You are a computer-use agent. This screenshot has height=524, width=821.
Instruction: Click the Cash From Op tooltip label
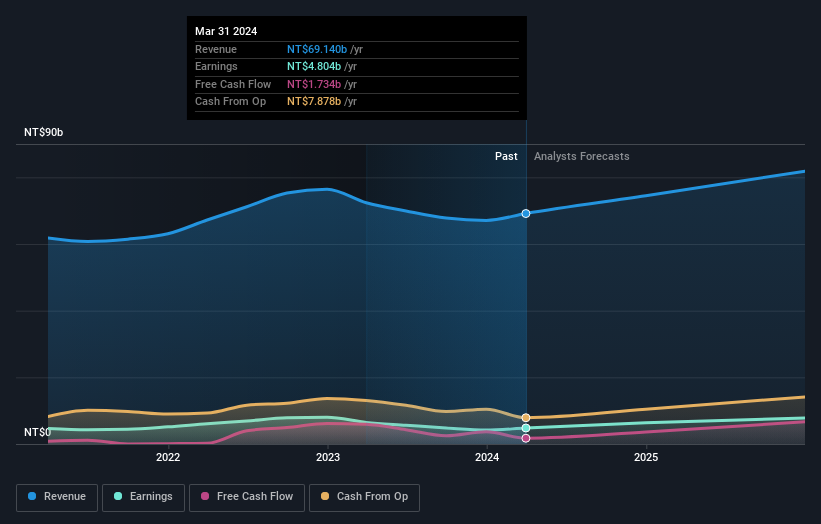click(x=230, y=102)
